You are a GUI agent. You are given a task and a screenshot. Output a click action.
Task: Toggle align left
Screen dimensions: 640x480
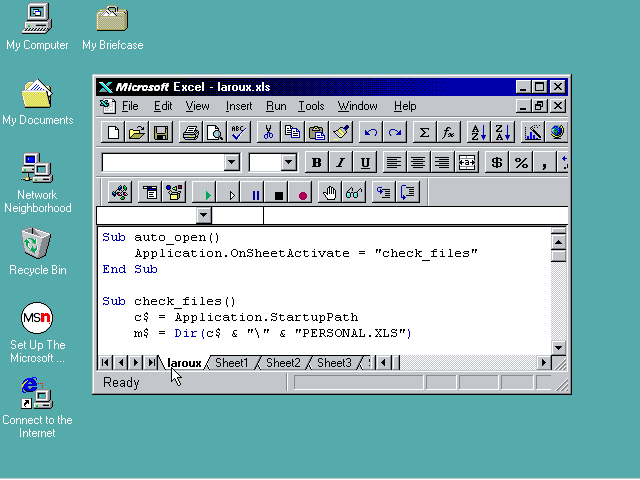(393, 162)
